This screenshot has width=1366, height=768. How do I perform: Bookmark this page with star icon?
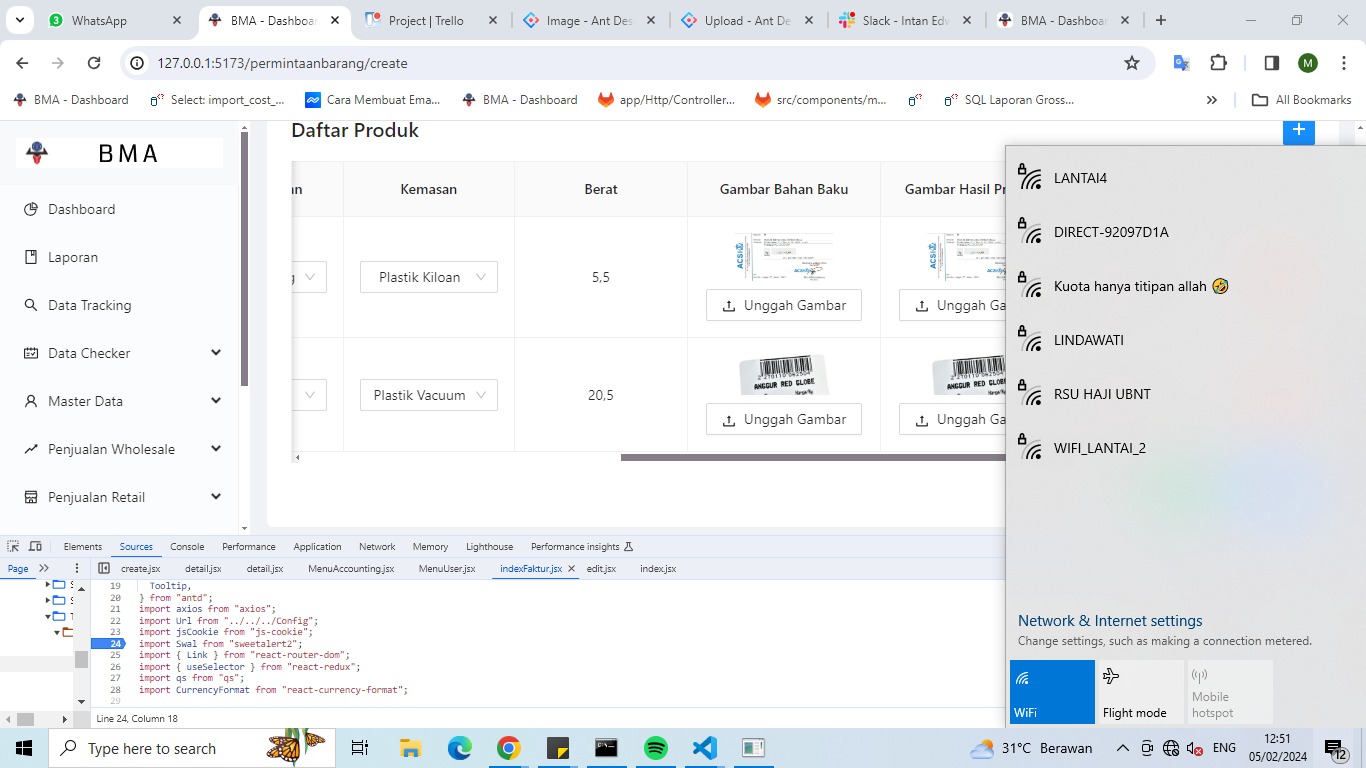point(1132,63)
